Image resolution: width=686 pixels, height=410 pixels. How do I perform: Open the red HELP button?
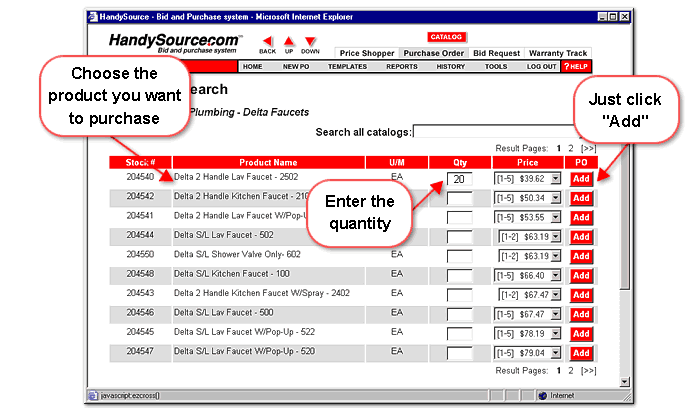(575, 66)
